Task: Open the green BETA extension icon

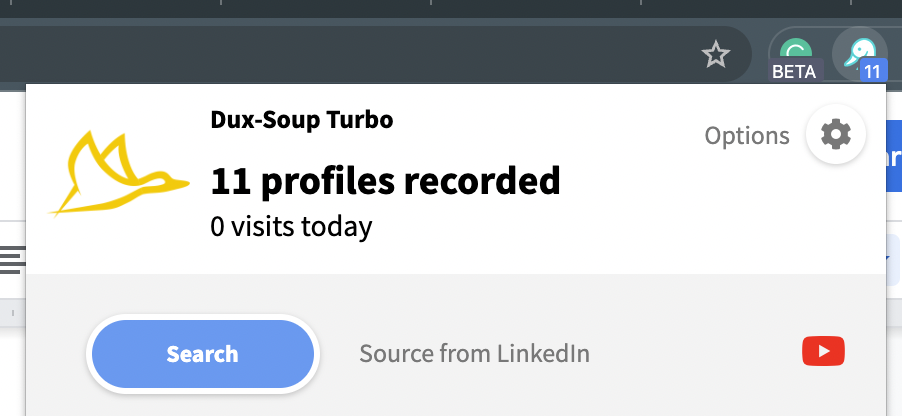Action: tap(798, 52)
